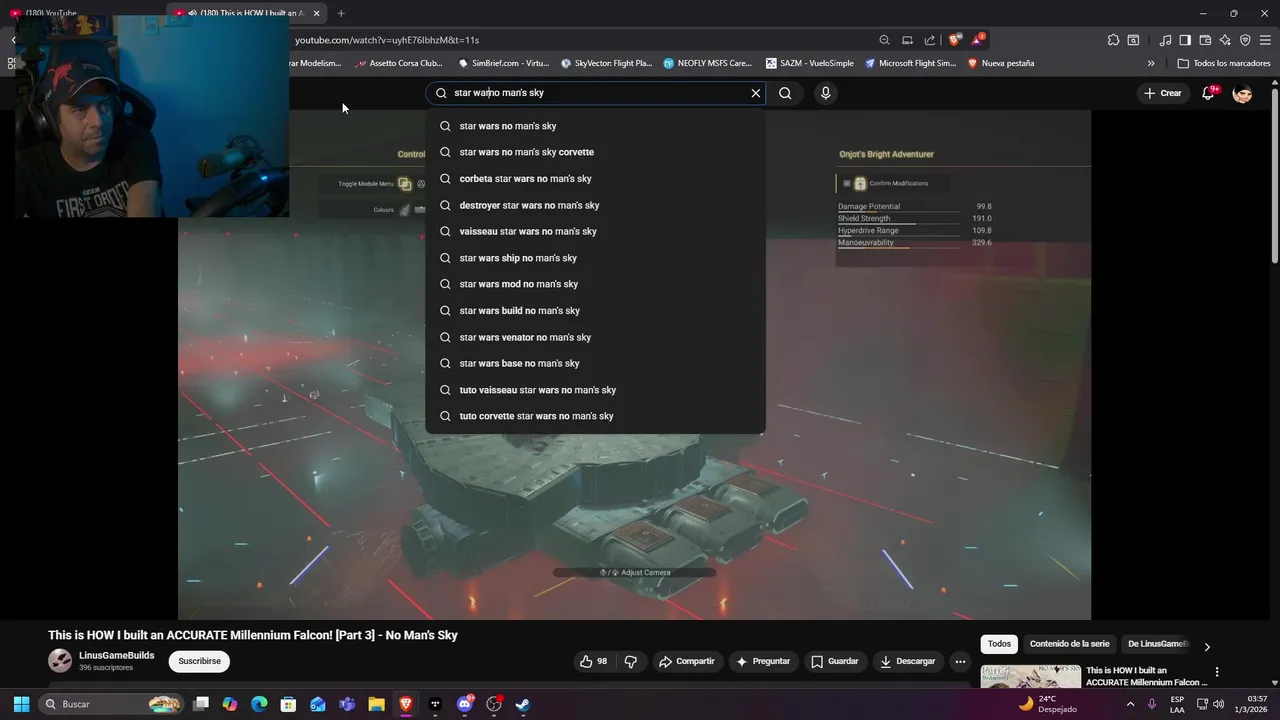Dislike the video with thumbs down
This screenshot has height=720, width=1280.
(631, 661)
